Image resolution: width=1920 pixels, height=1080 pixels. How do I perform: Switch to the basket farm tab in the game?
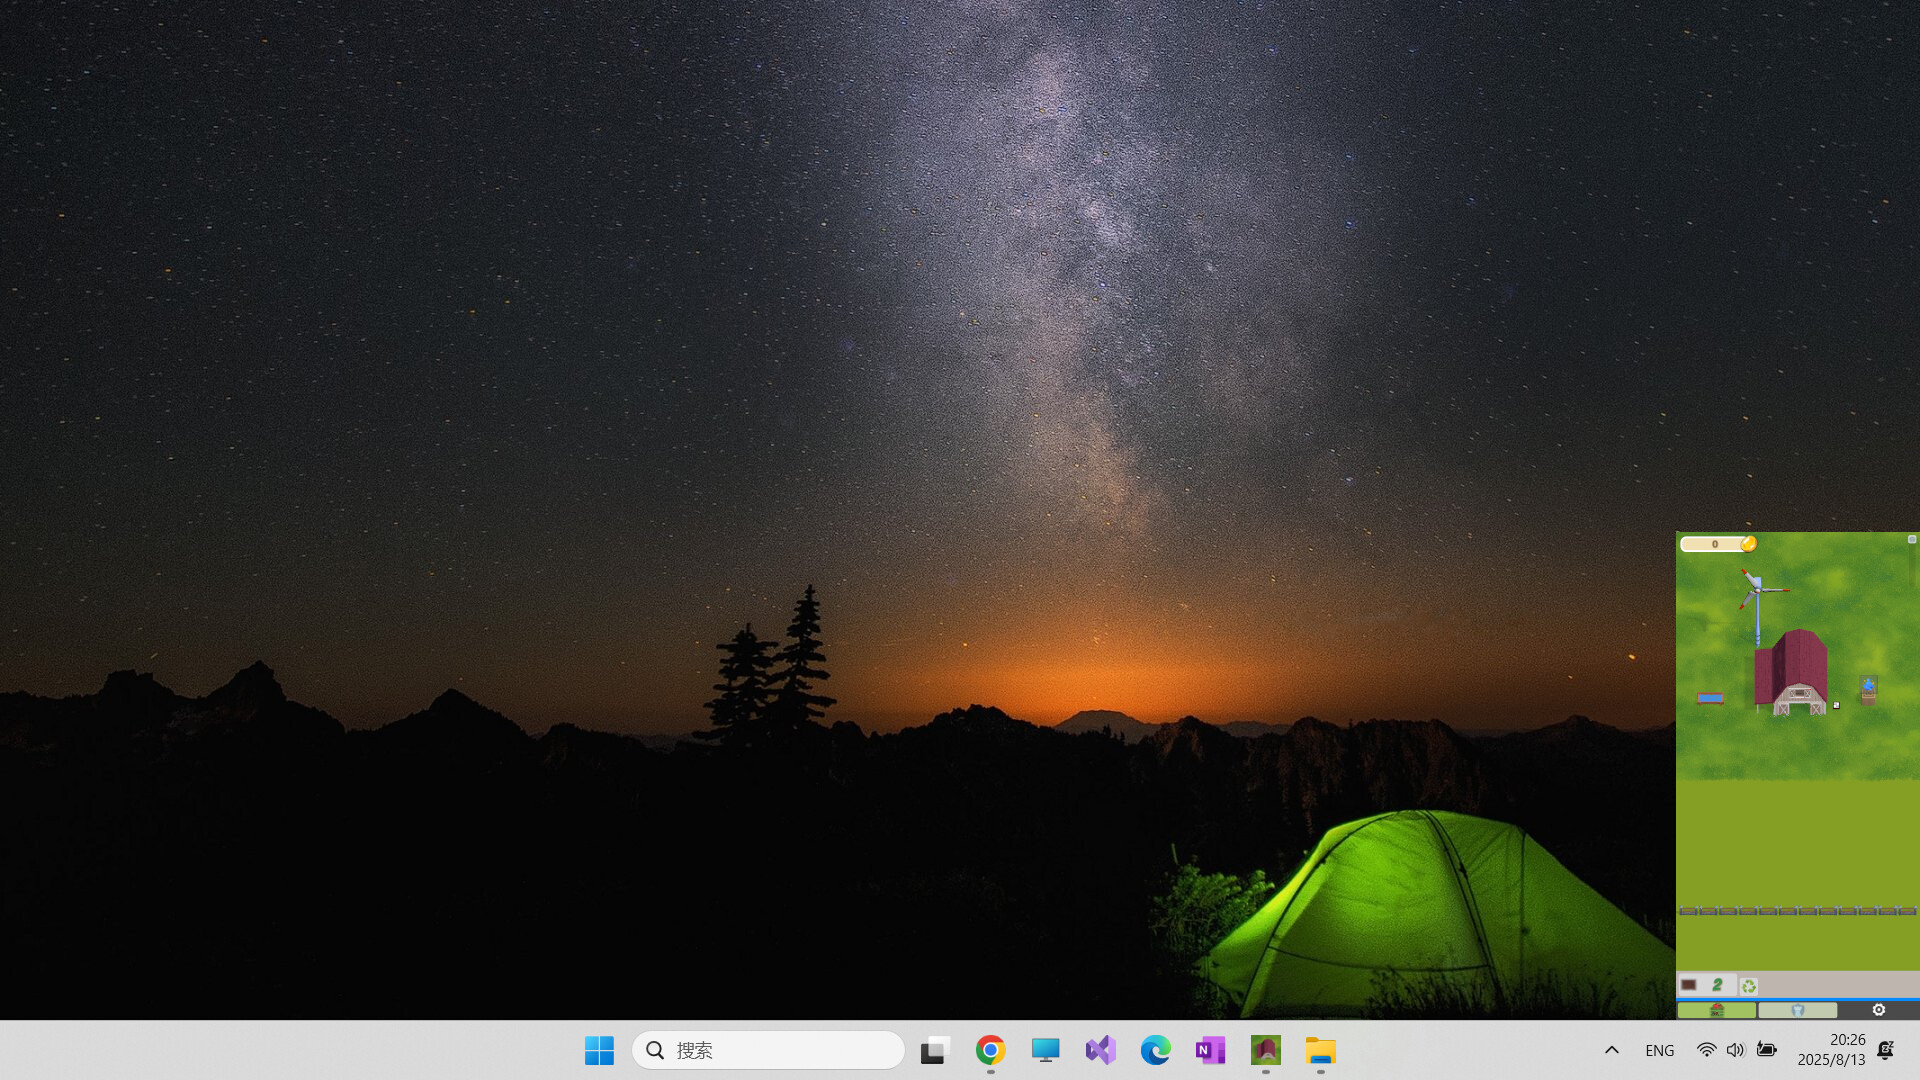1716,1012
